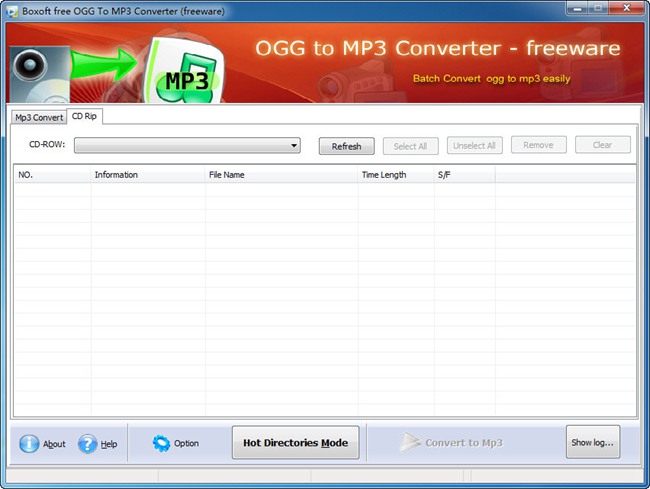Click the NO. column header
The height and width of the screenshot is (489, 650).
[53, 175]
